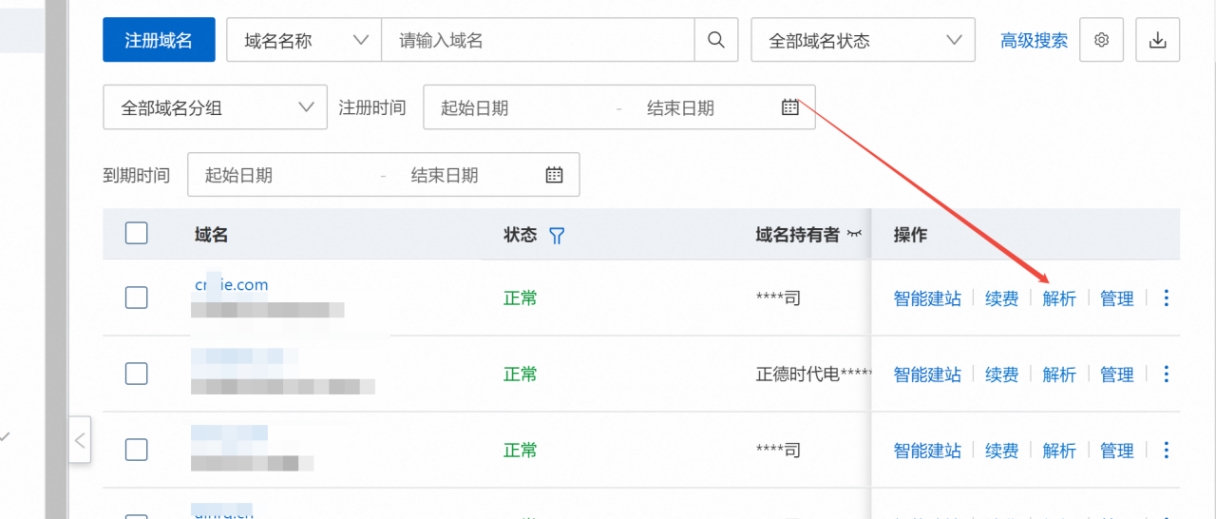Open more actions menu for first domain
The width and height of the screenshot is (1217, 519).
[1166, 298]
